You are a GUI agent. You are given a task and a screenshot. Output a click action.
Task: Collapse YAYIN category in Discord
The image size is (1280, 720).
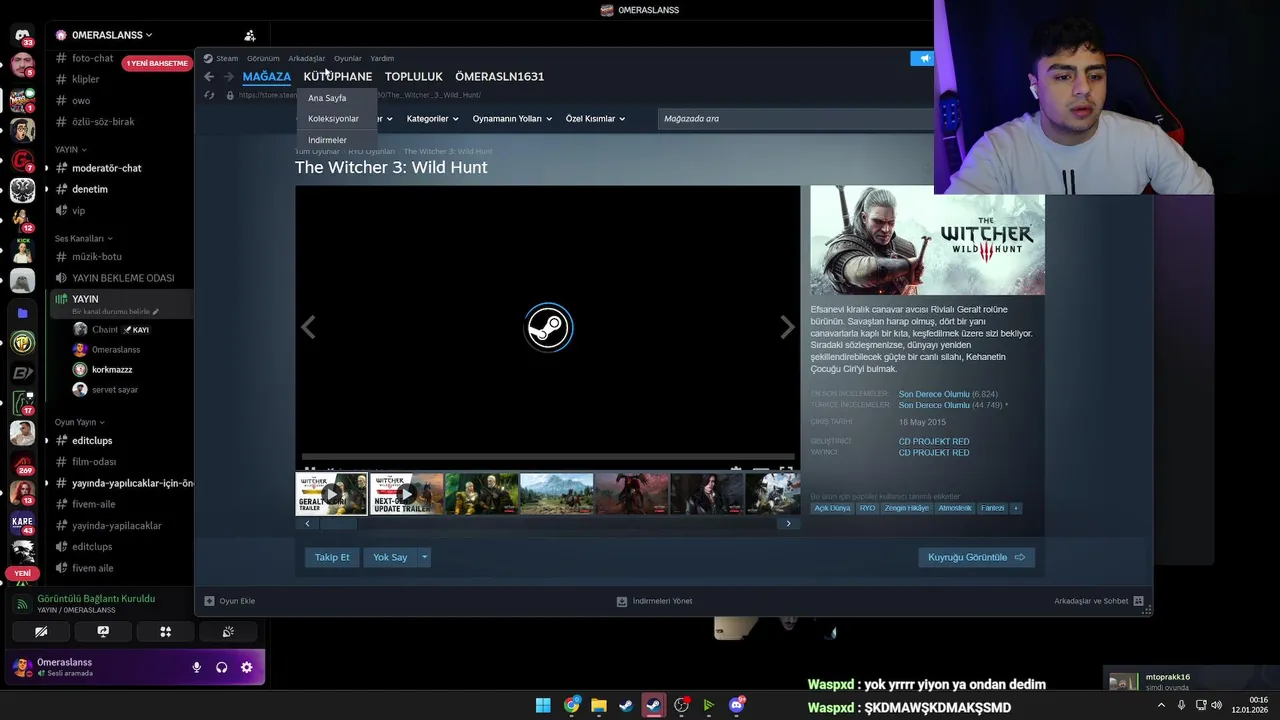[70, 149]
